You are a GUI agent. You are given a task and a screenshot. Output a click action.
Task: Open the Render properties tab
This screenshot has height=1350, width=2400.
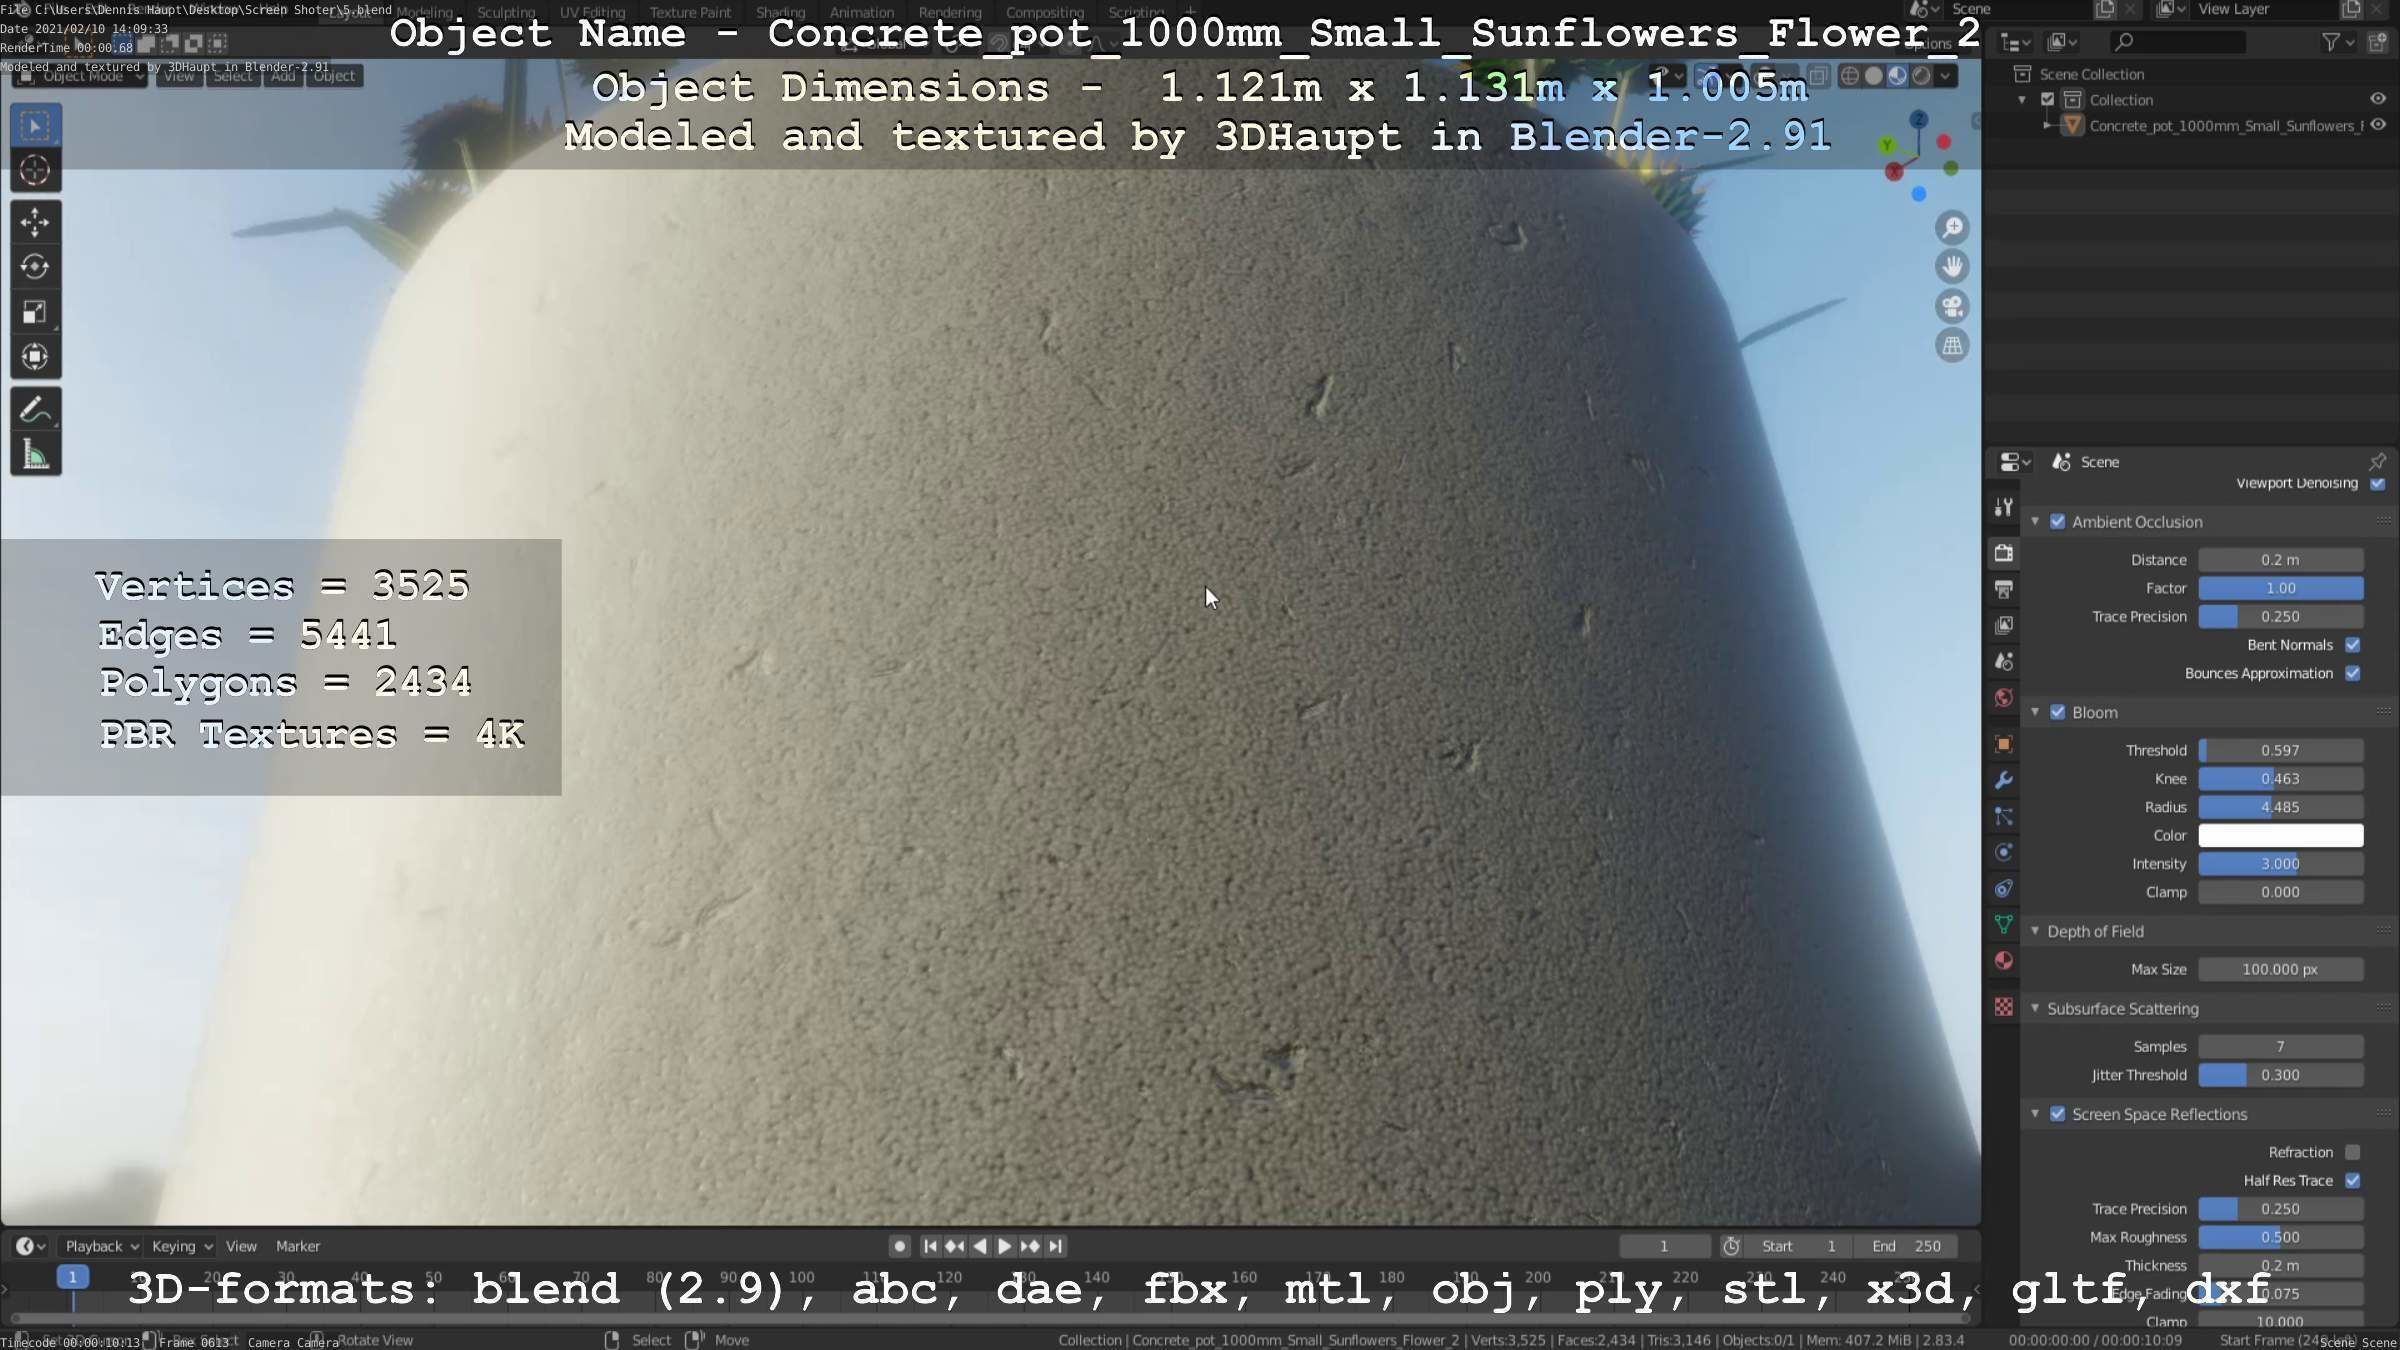2004,553
